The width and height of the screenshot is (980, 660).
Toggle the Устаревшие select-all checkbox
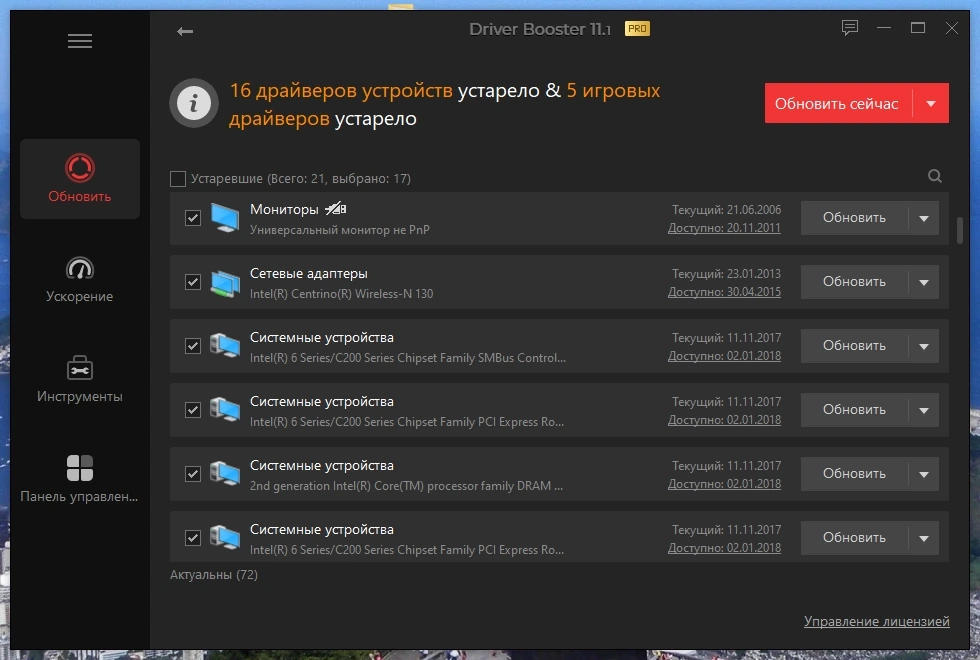178,179
